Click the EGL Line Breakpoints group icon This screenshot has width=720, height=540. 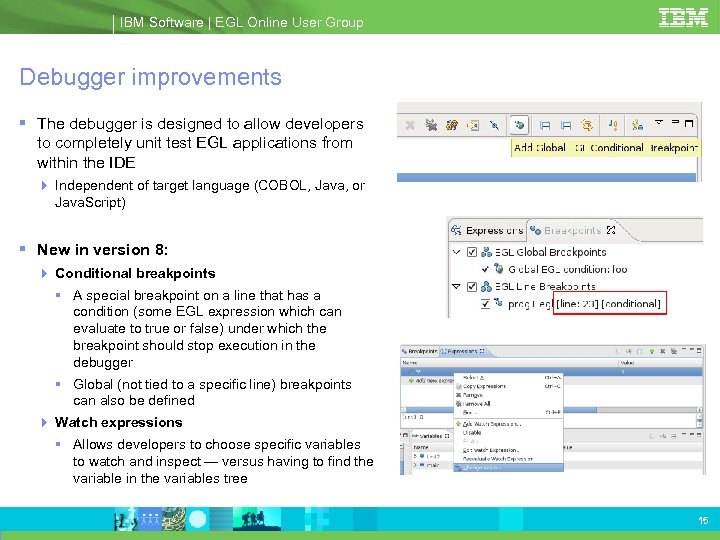coord(486,287)
